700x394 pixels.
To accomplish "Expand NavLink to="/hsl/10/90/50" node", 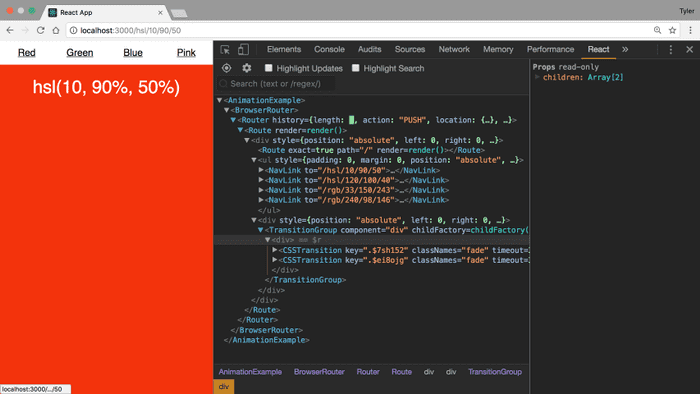I will click(x=261, y=170).
